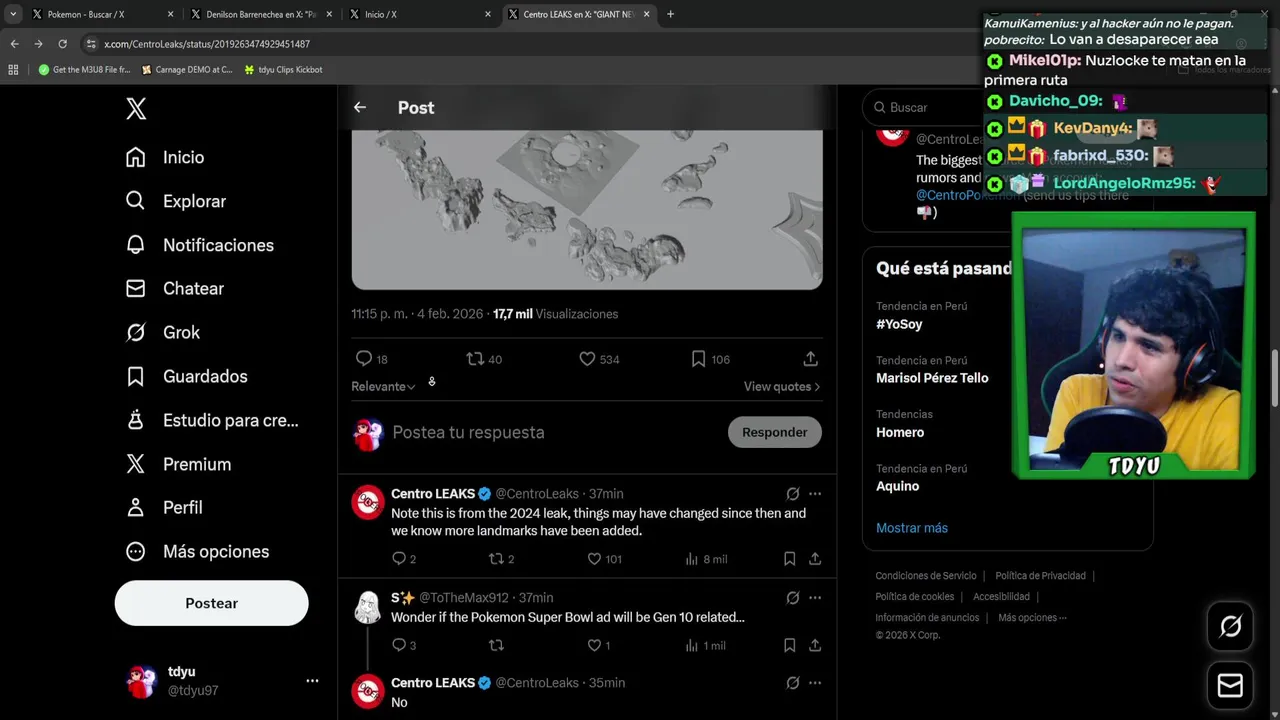Open floating messages envelope button
The image size is (1280, 720).
pyautogui.click(x=1230, y=685)
